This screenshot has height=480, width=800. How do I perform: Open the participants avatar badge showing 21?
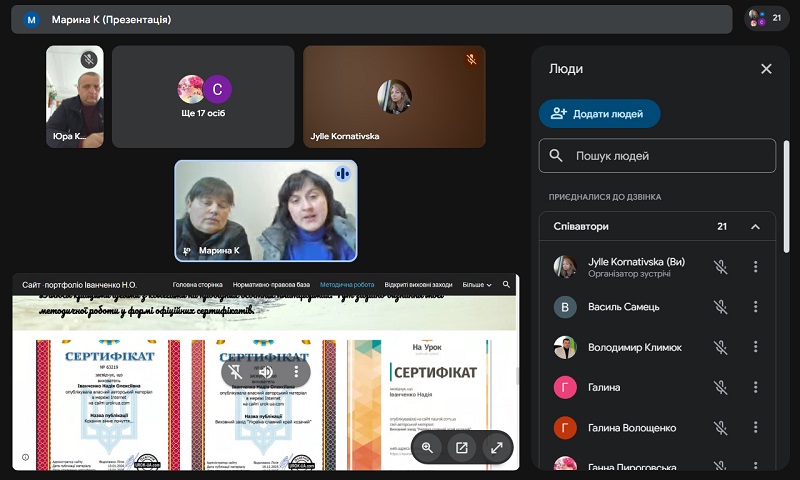[x=767, y=18]
